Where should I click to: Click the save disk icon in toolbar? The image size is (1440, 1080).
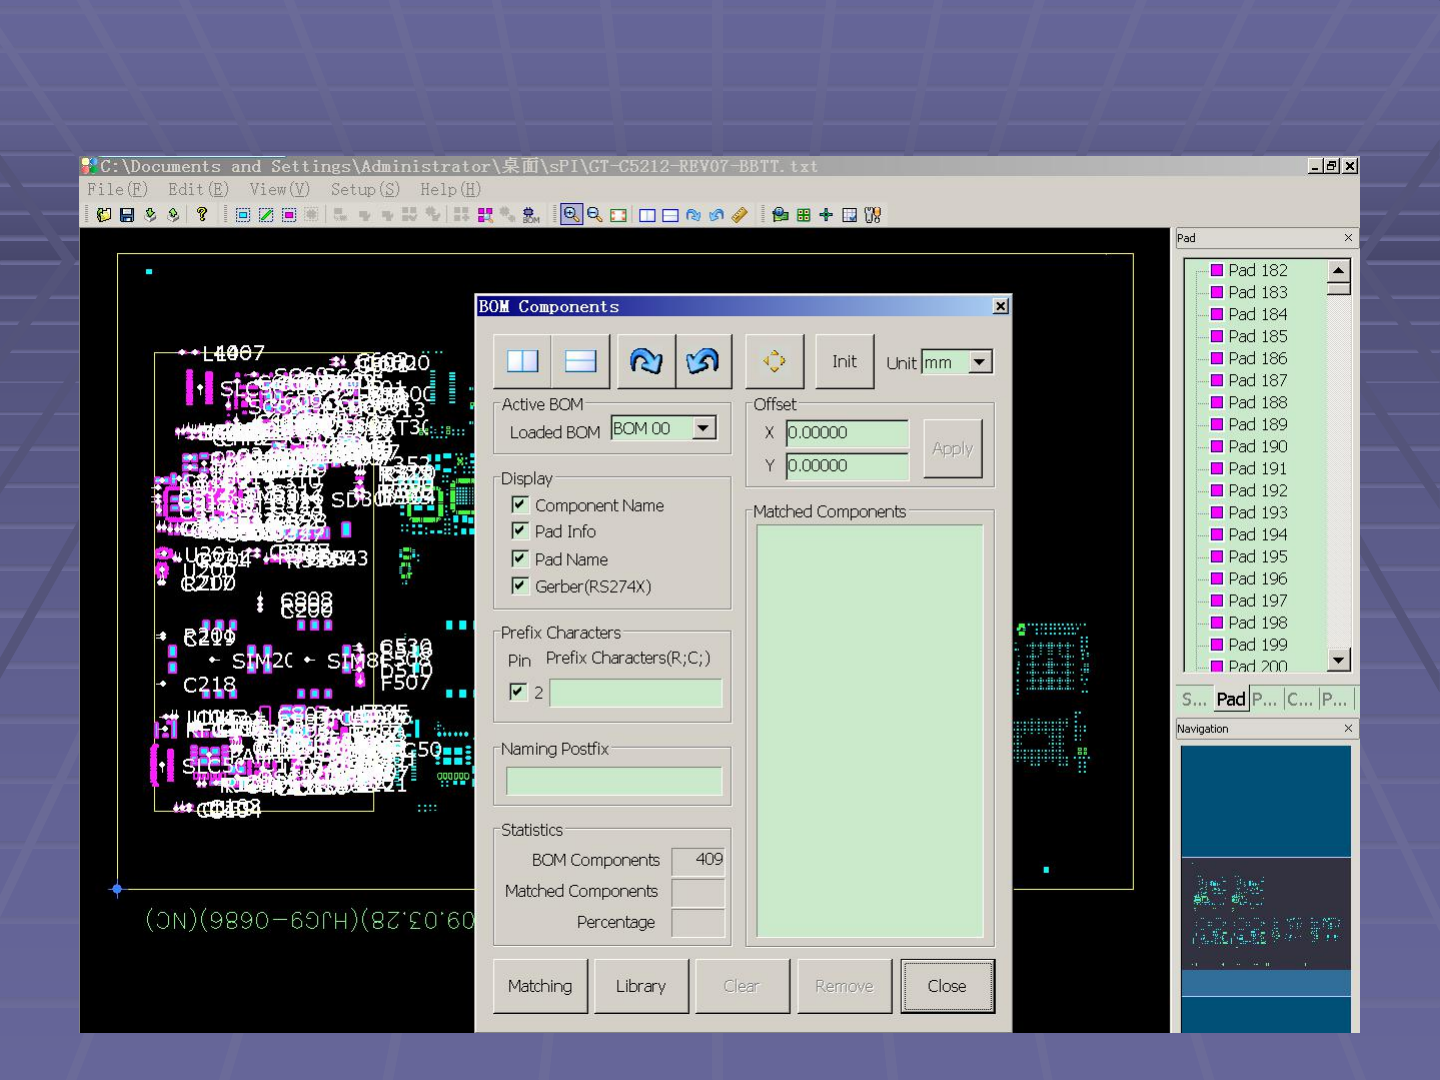click(x=127, y=215)
